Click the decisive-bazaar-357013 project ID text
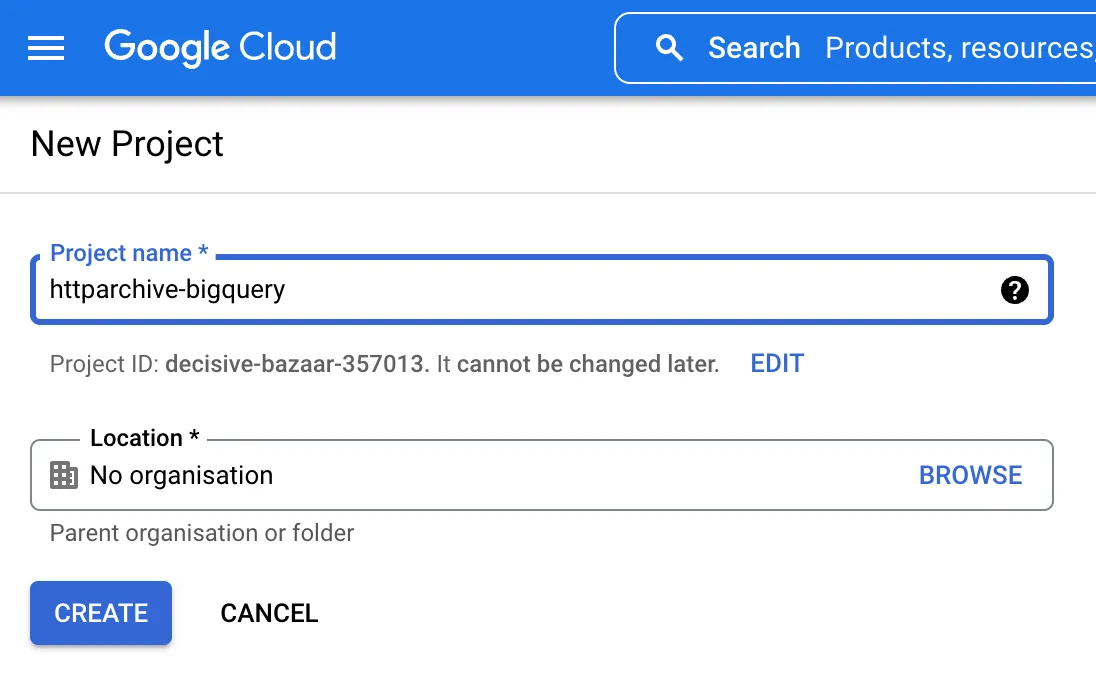The width and height of the screenshot is (1096, 688). [x=295, y=364]
